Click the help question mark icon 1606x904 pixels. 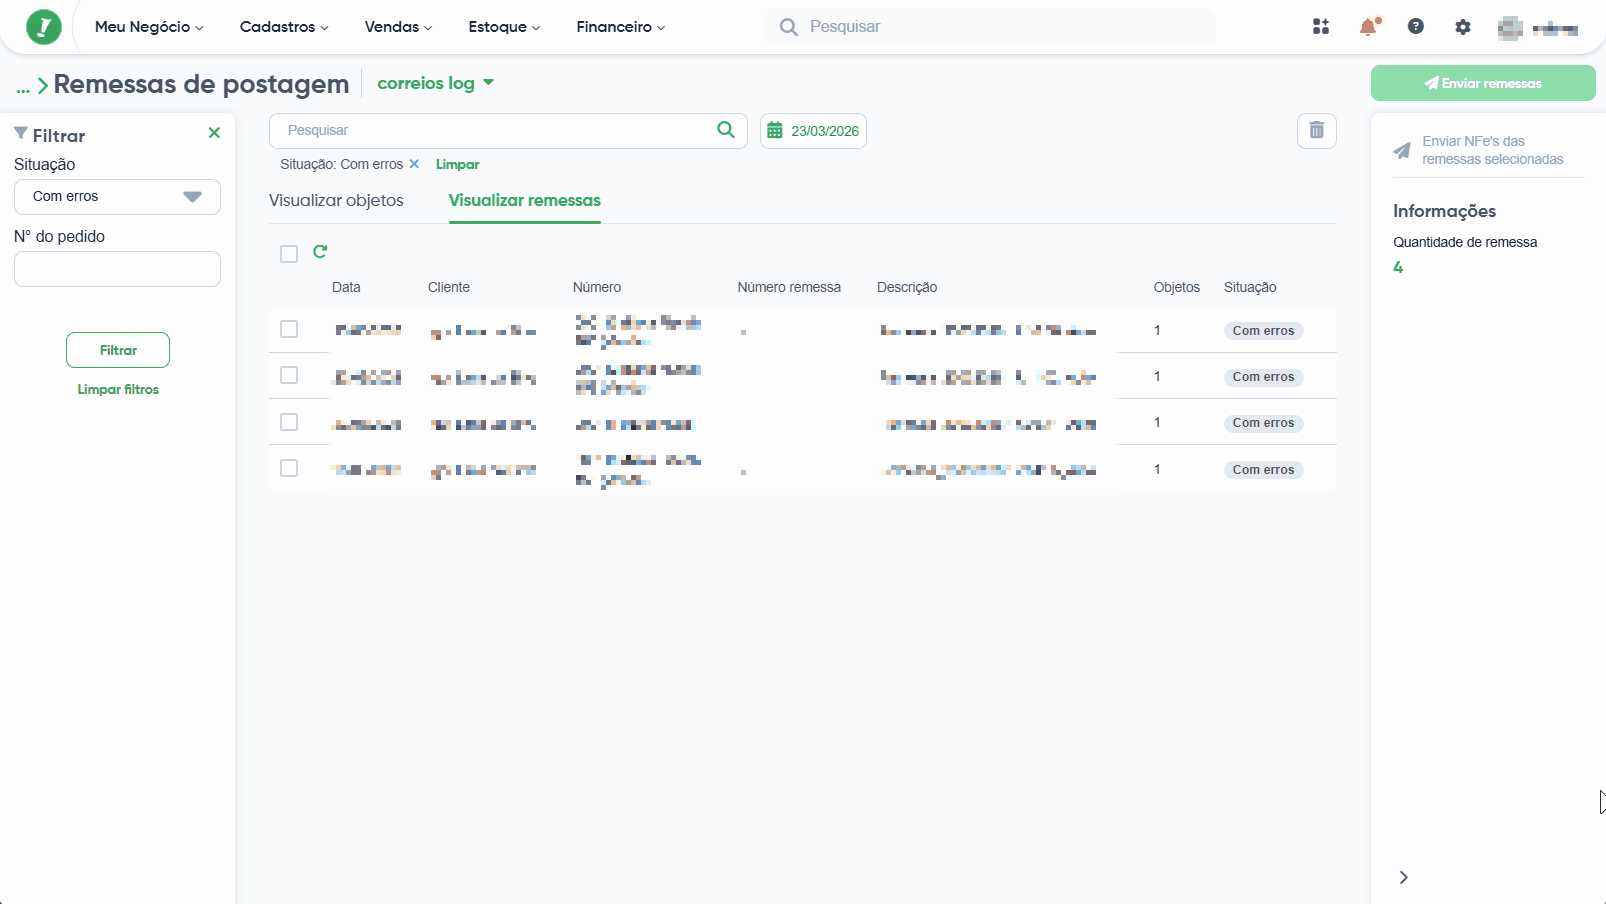pyautogui.click(x=1416, y=27)
